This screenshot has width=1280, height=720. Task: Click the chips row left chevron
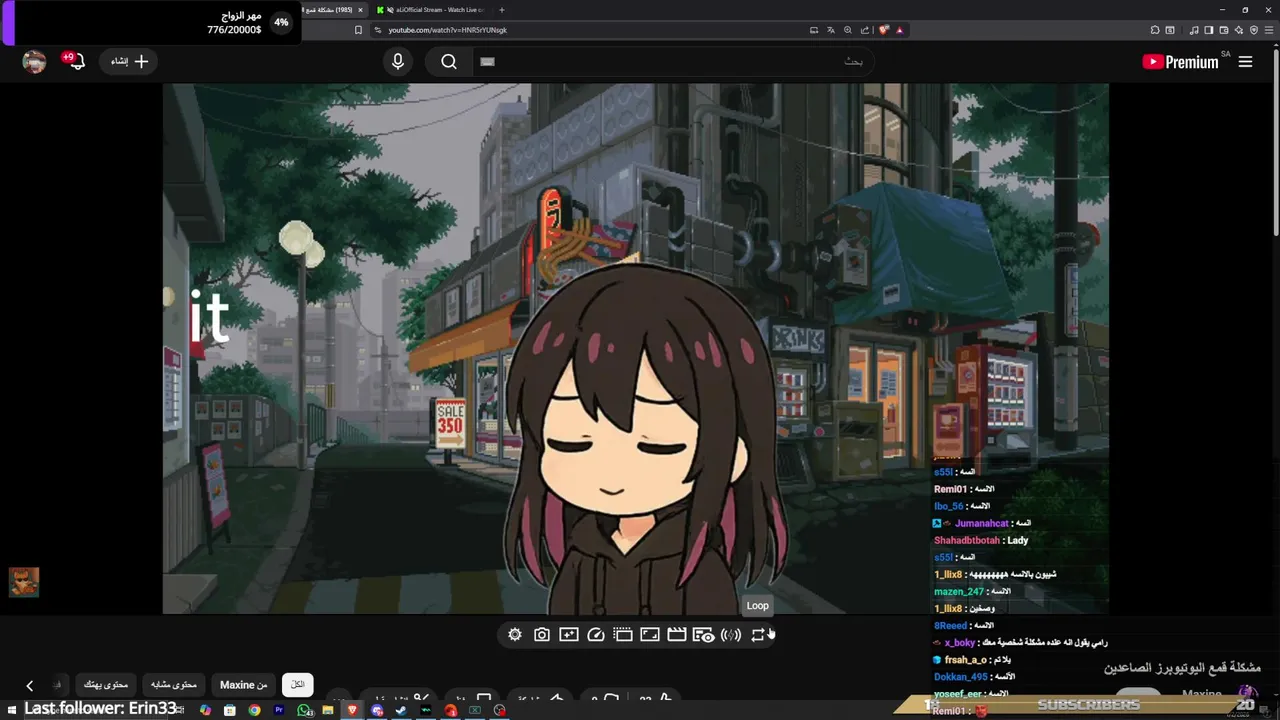click(30, 686)
